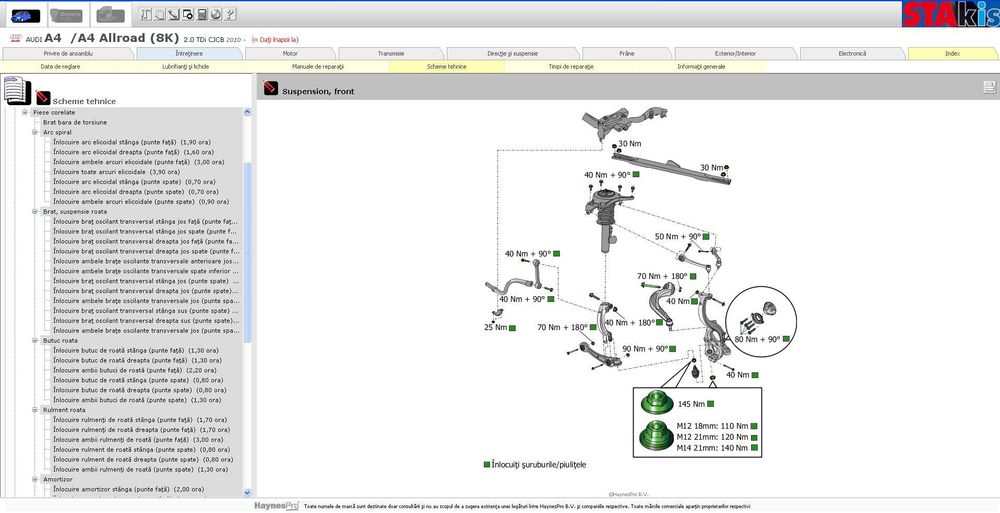Print the suspension diagram using printer icon

tap(989, 87)
